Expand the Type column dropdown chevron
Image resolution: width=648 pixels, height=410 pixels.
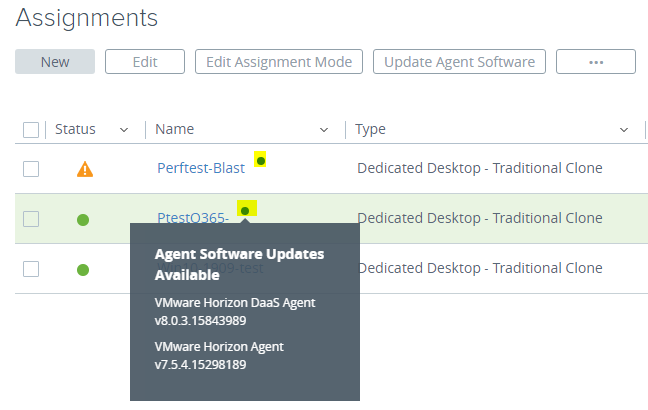(624, 130)
